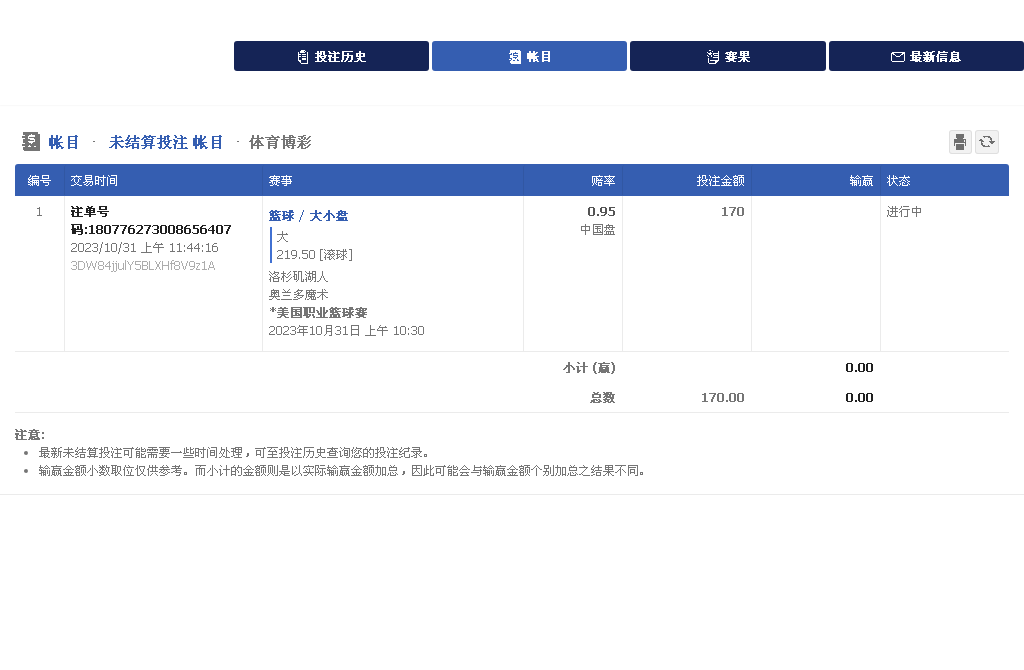This screenshot has height=670, width=1024.
Task: Click the 注意: heading
Action: pos(30,435)
